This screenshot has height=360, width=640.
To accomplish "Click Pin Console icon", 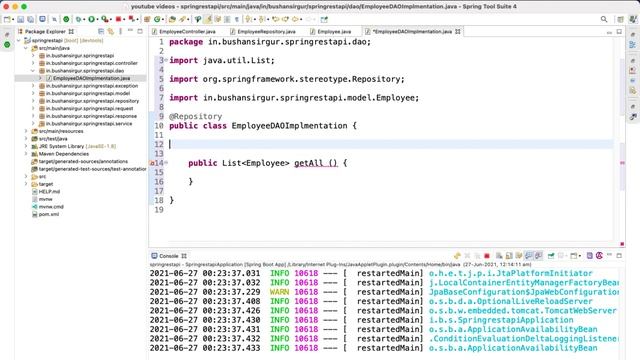I will tap(551, 256).
